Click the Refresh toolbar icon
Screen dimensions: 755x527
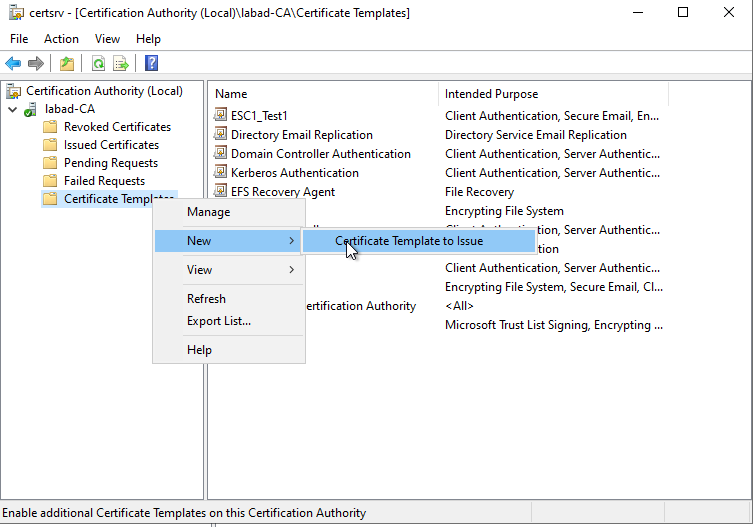click(x=98, y=64)
